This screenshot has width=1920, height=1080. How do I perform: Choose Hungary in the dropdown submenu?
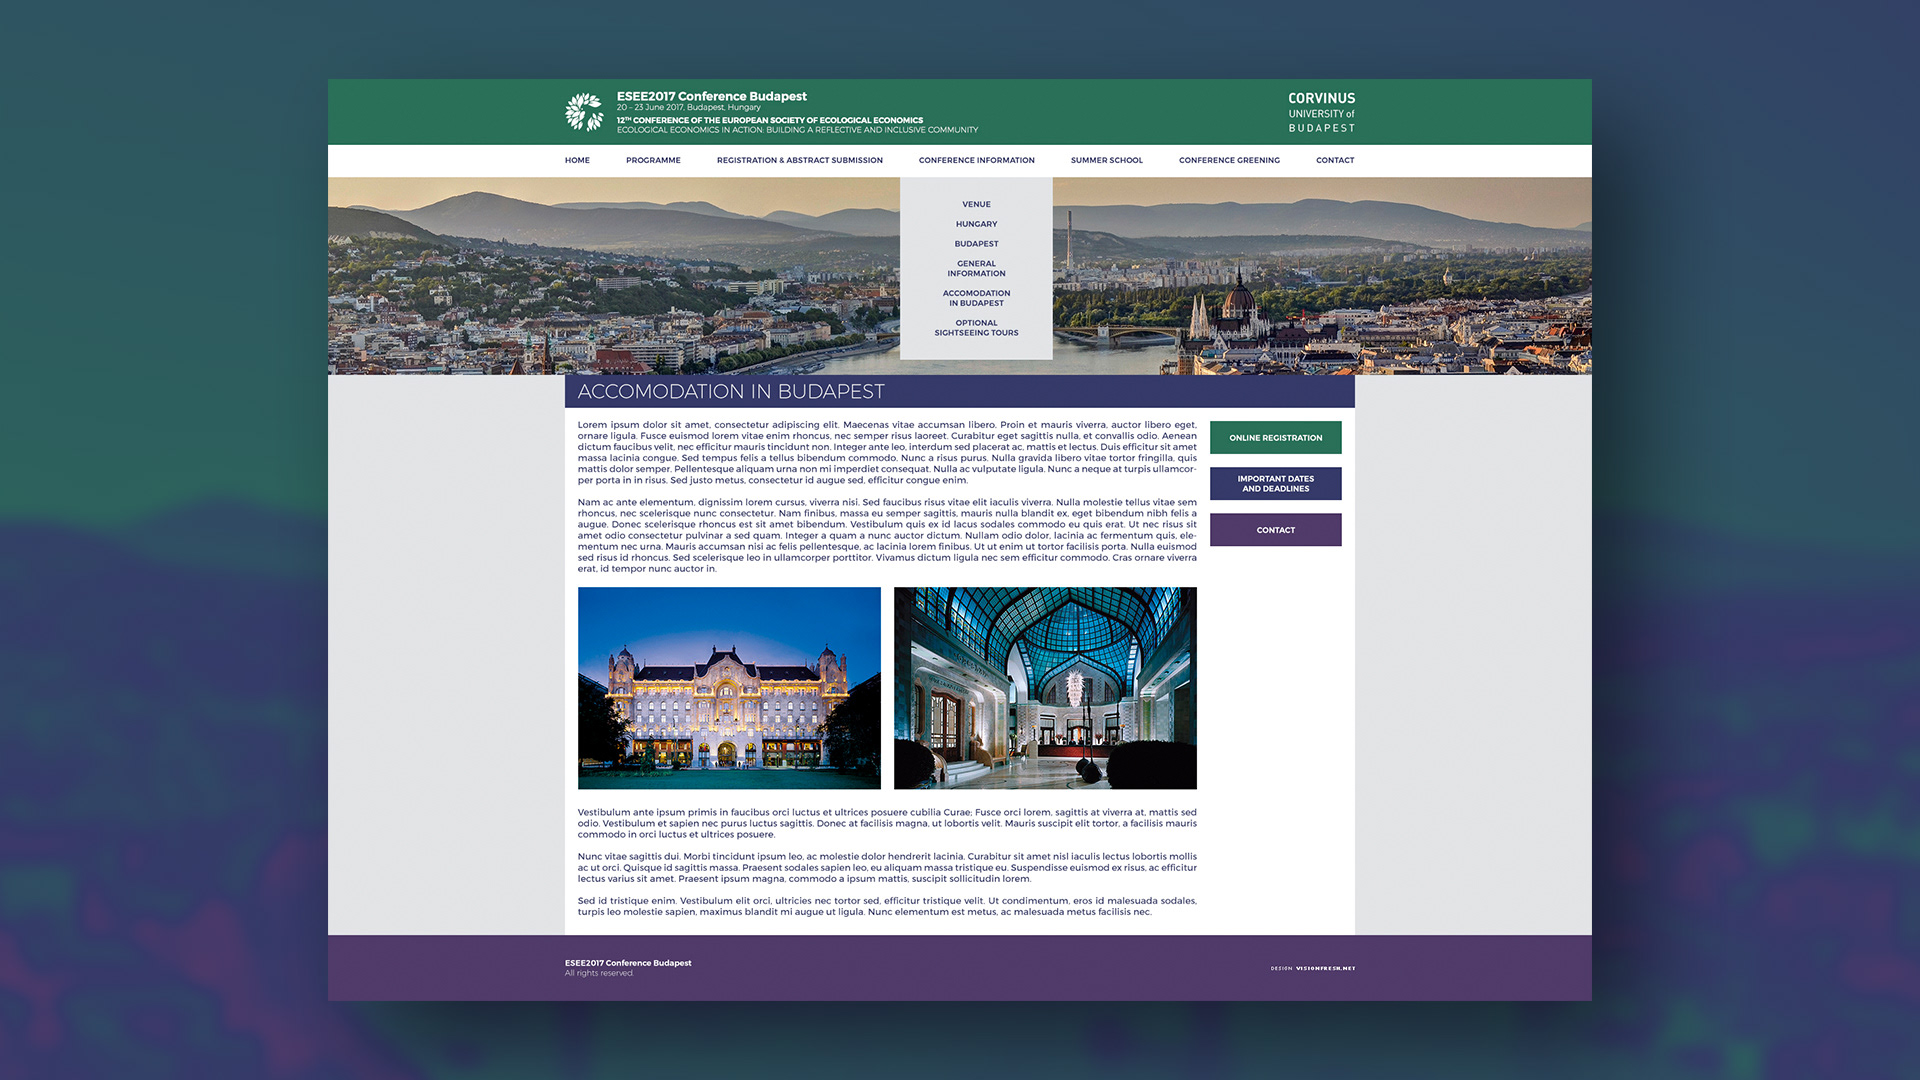976,224
